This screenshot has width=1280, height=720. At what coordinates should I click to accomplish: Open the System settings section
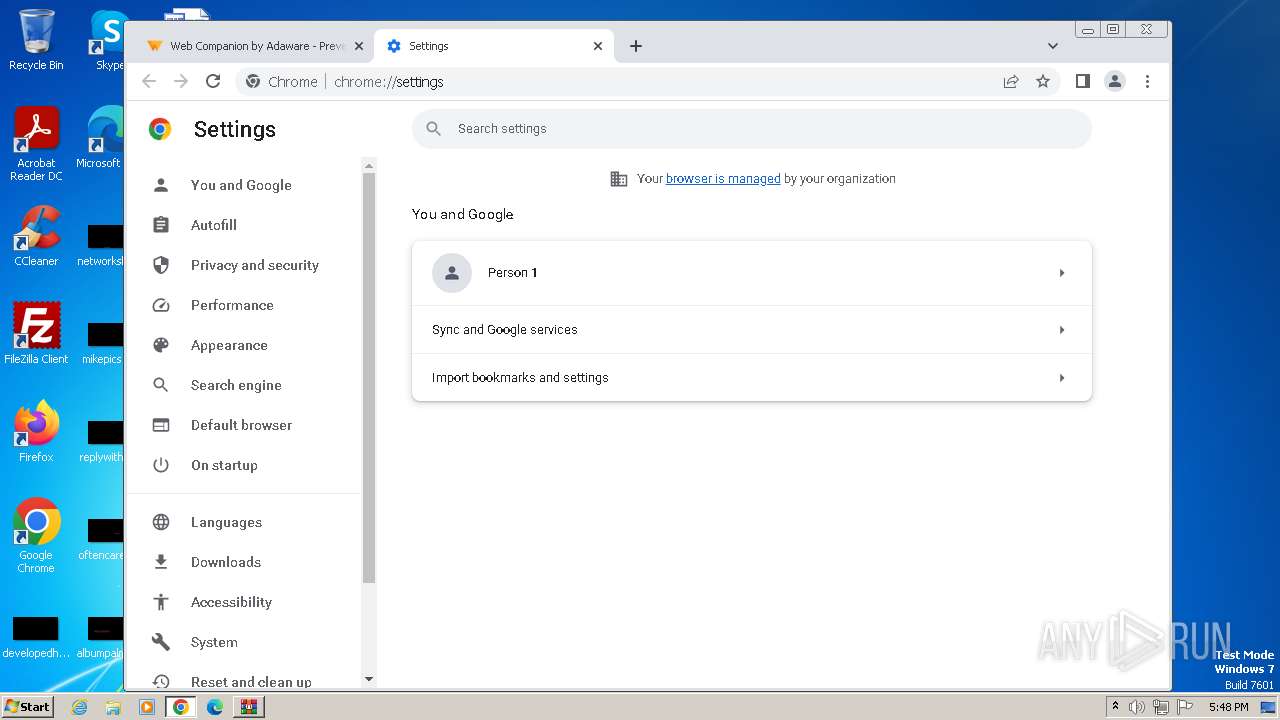(x=214, y=642)
